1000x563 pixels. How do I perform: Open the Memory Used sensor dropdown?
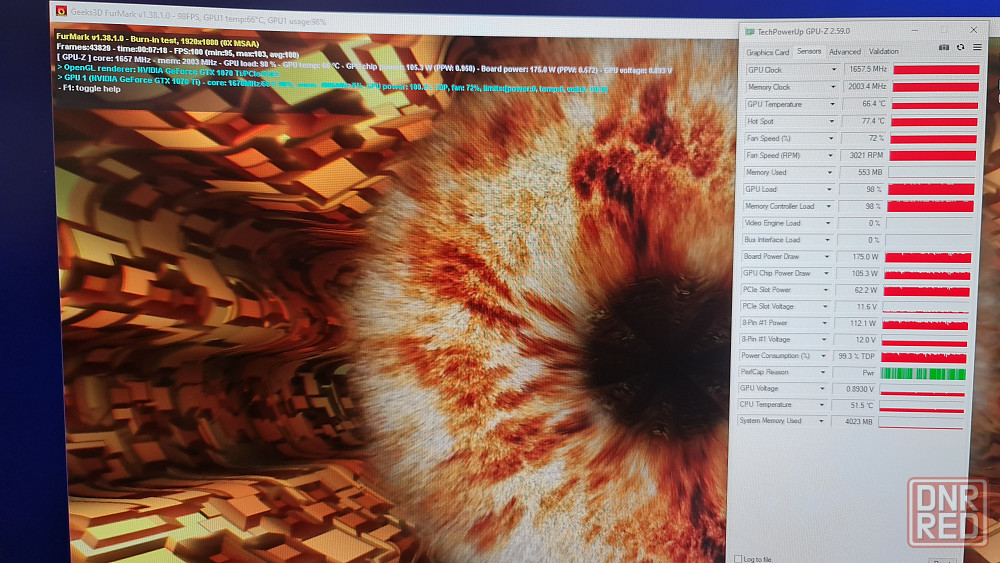(829, 172)
